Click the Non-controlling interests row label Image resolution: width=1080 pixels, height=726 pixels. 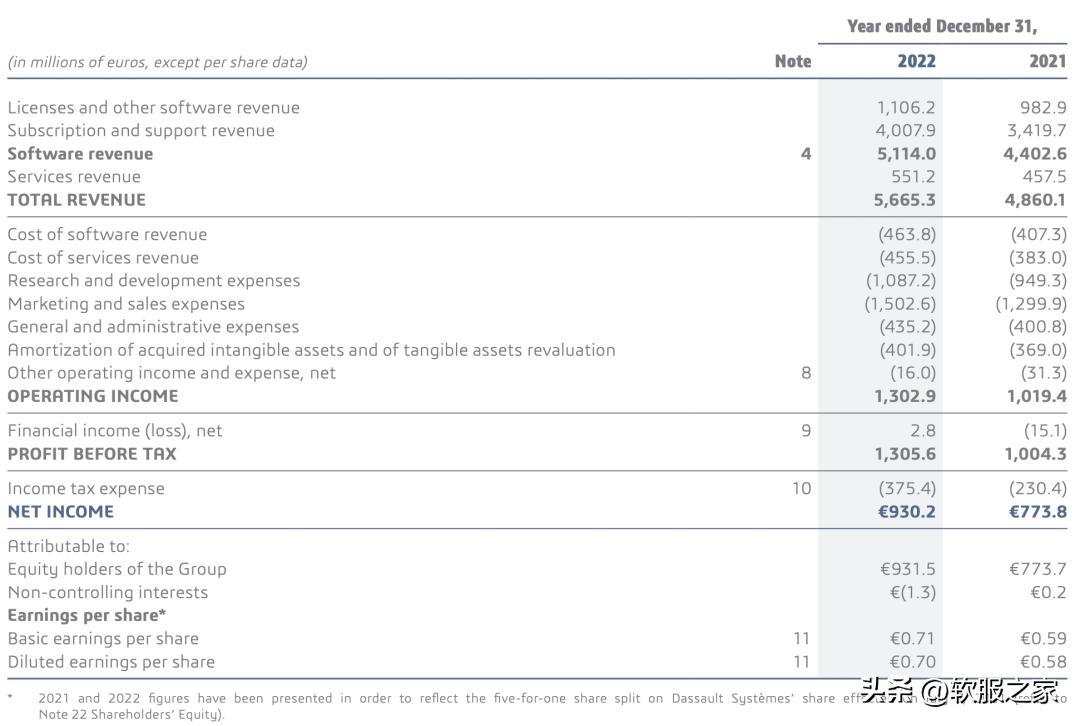107,592
